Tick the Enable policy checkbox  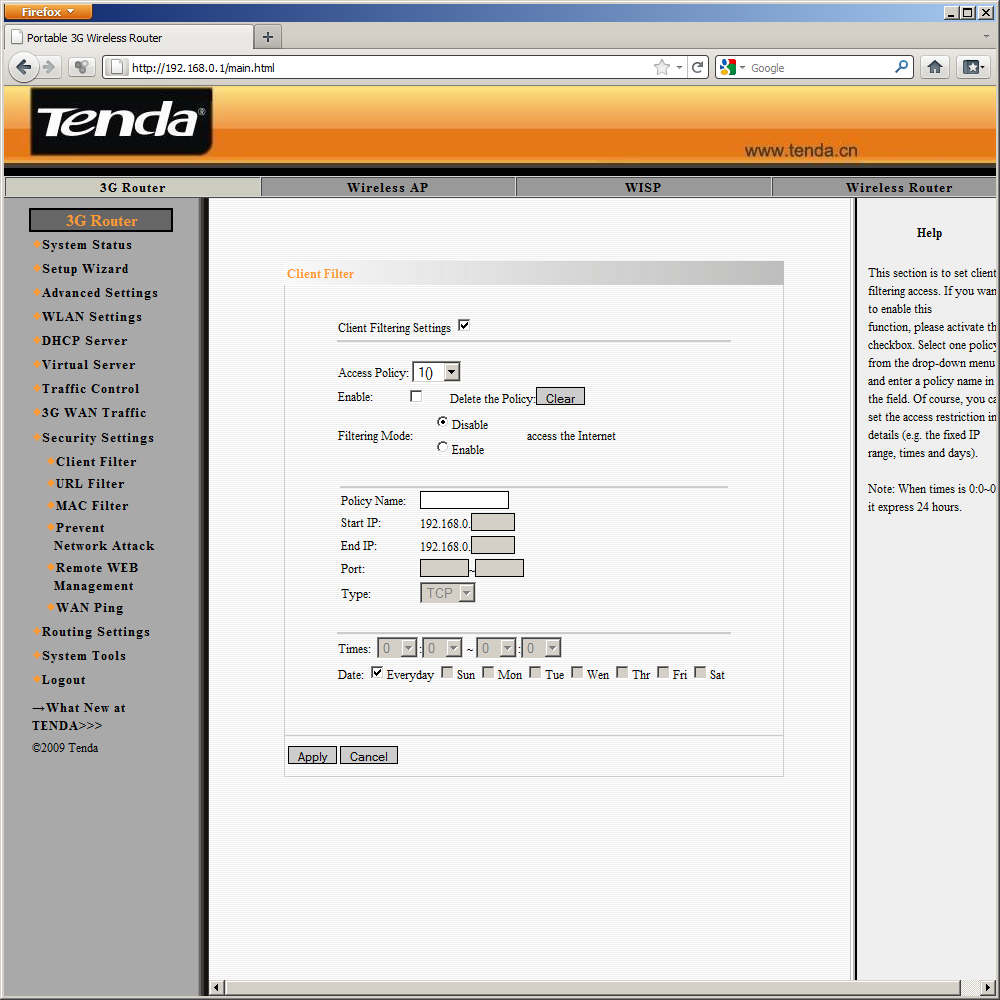click(416, 396)
